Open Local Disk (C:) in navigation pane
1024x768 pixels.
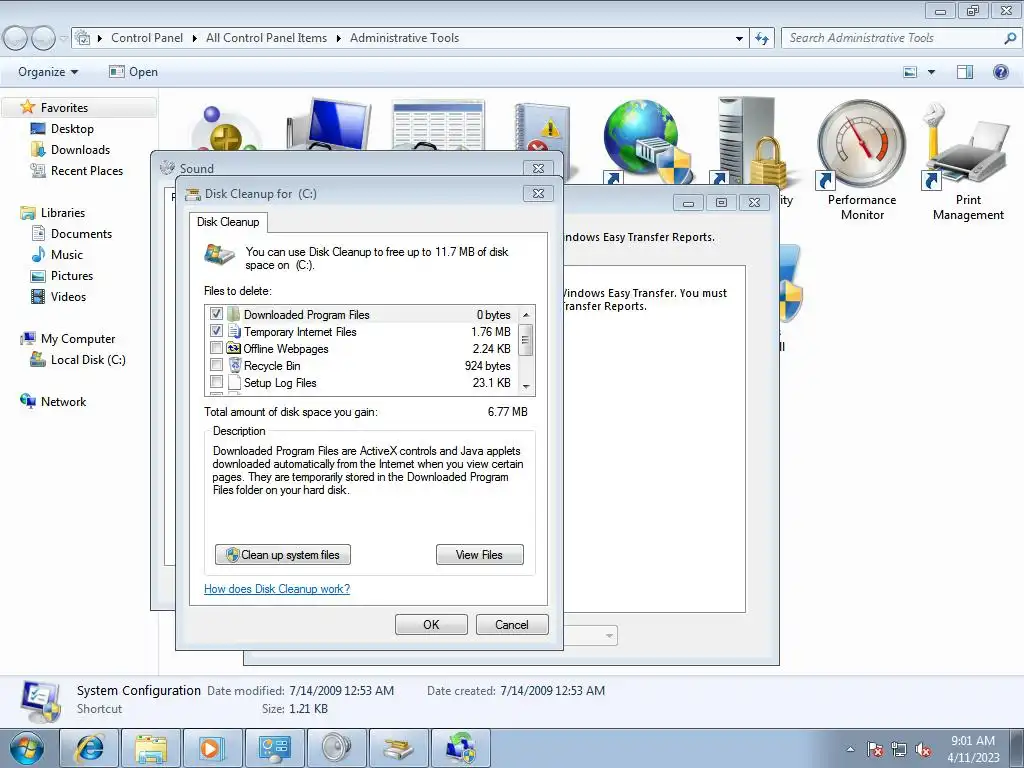click(x=88, y=359)
